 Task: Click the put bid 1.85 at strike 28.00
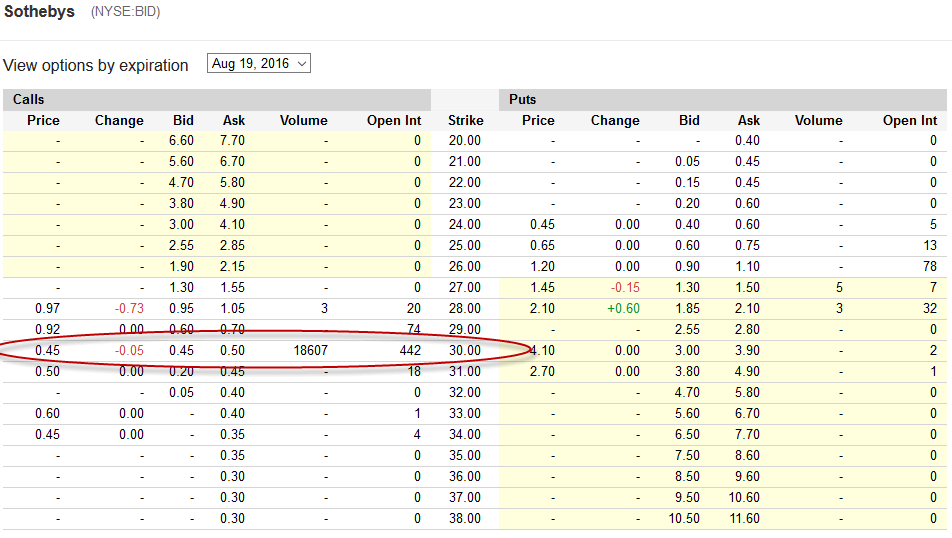pyautogui.click(x=687, y=308)
